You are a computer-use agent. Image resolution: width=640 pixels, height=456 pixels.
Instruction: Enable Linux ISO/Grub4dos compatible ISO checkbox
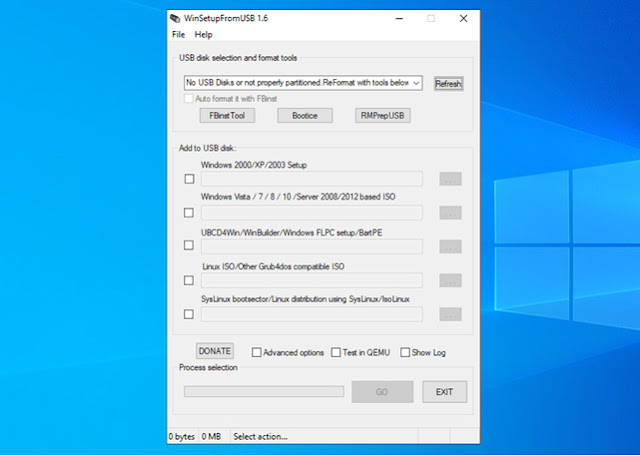pos(189,280)
